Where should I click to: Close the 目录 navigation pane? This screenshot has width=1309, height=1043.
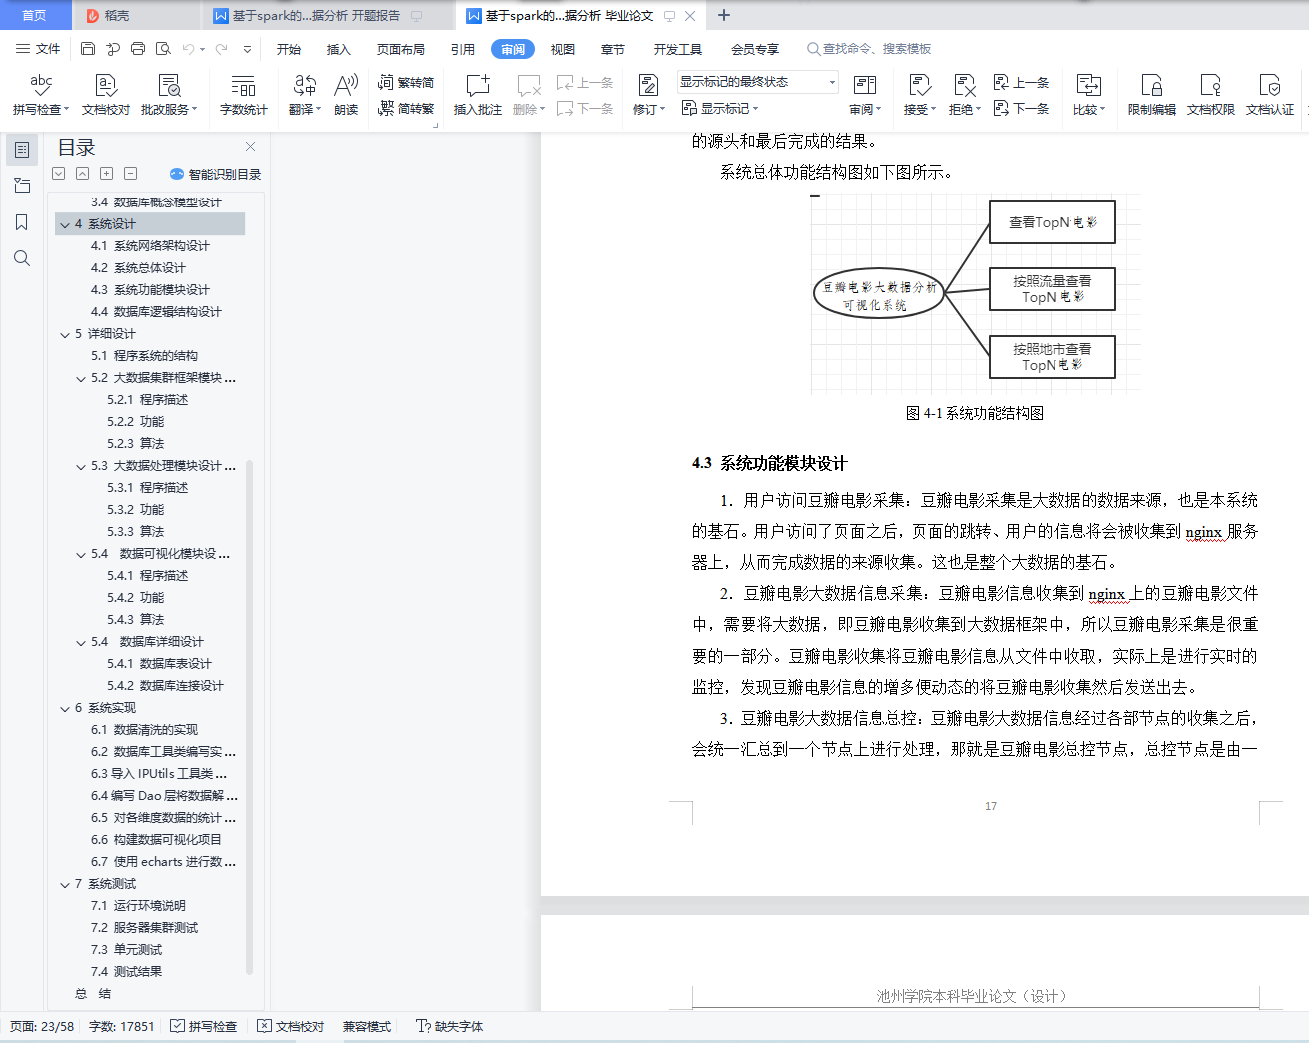[x=250, y=146]
